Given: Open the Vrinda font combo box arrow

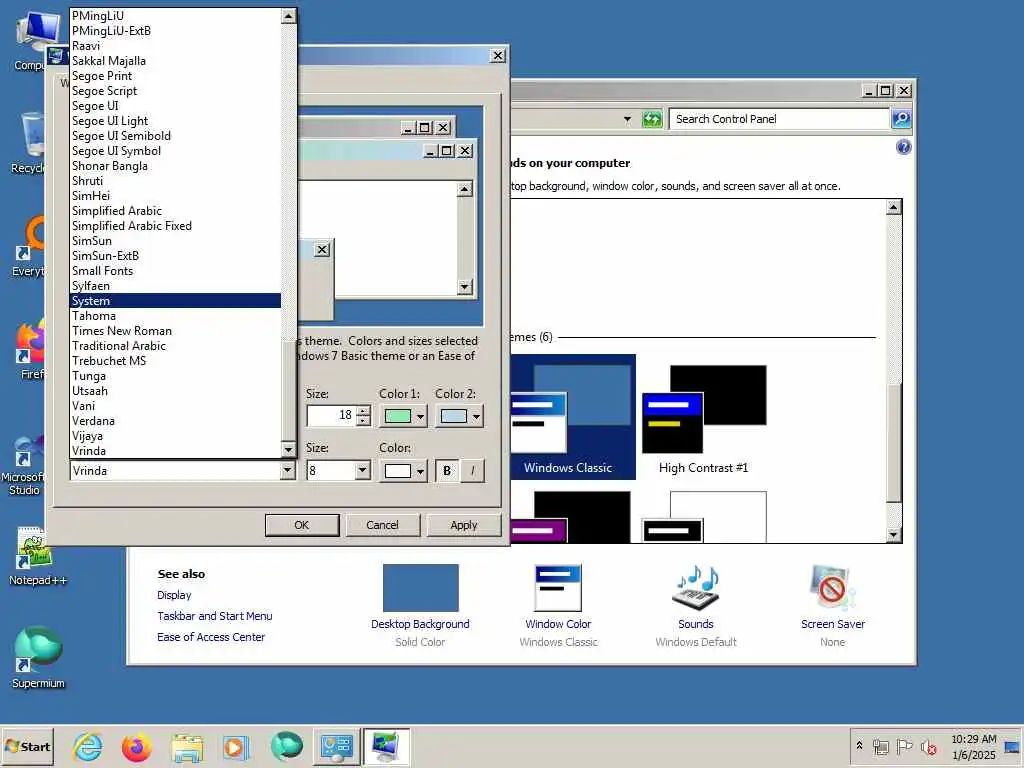Looking at the screenshot, I should click(x=287, y=470).
